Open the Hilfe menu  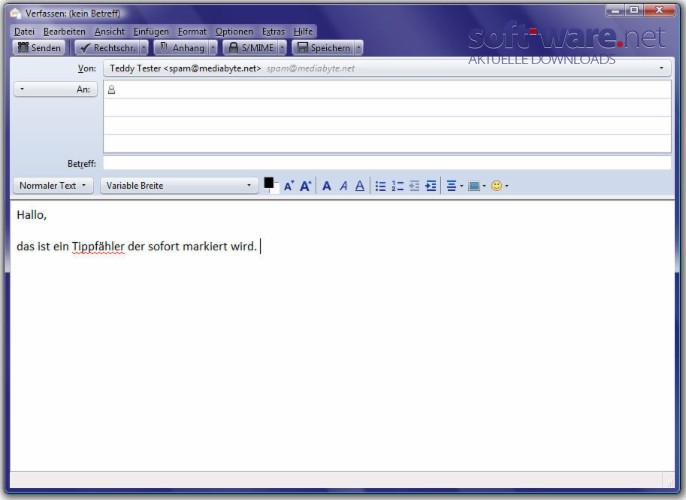[303, 31]
